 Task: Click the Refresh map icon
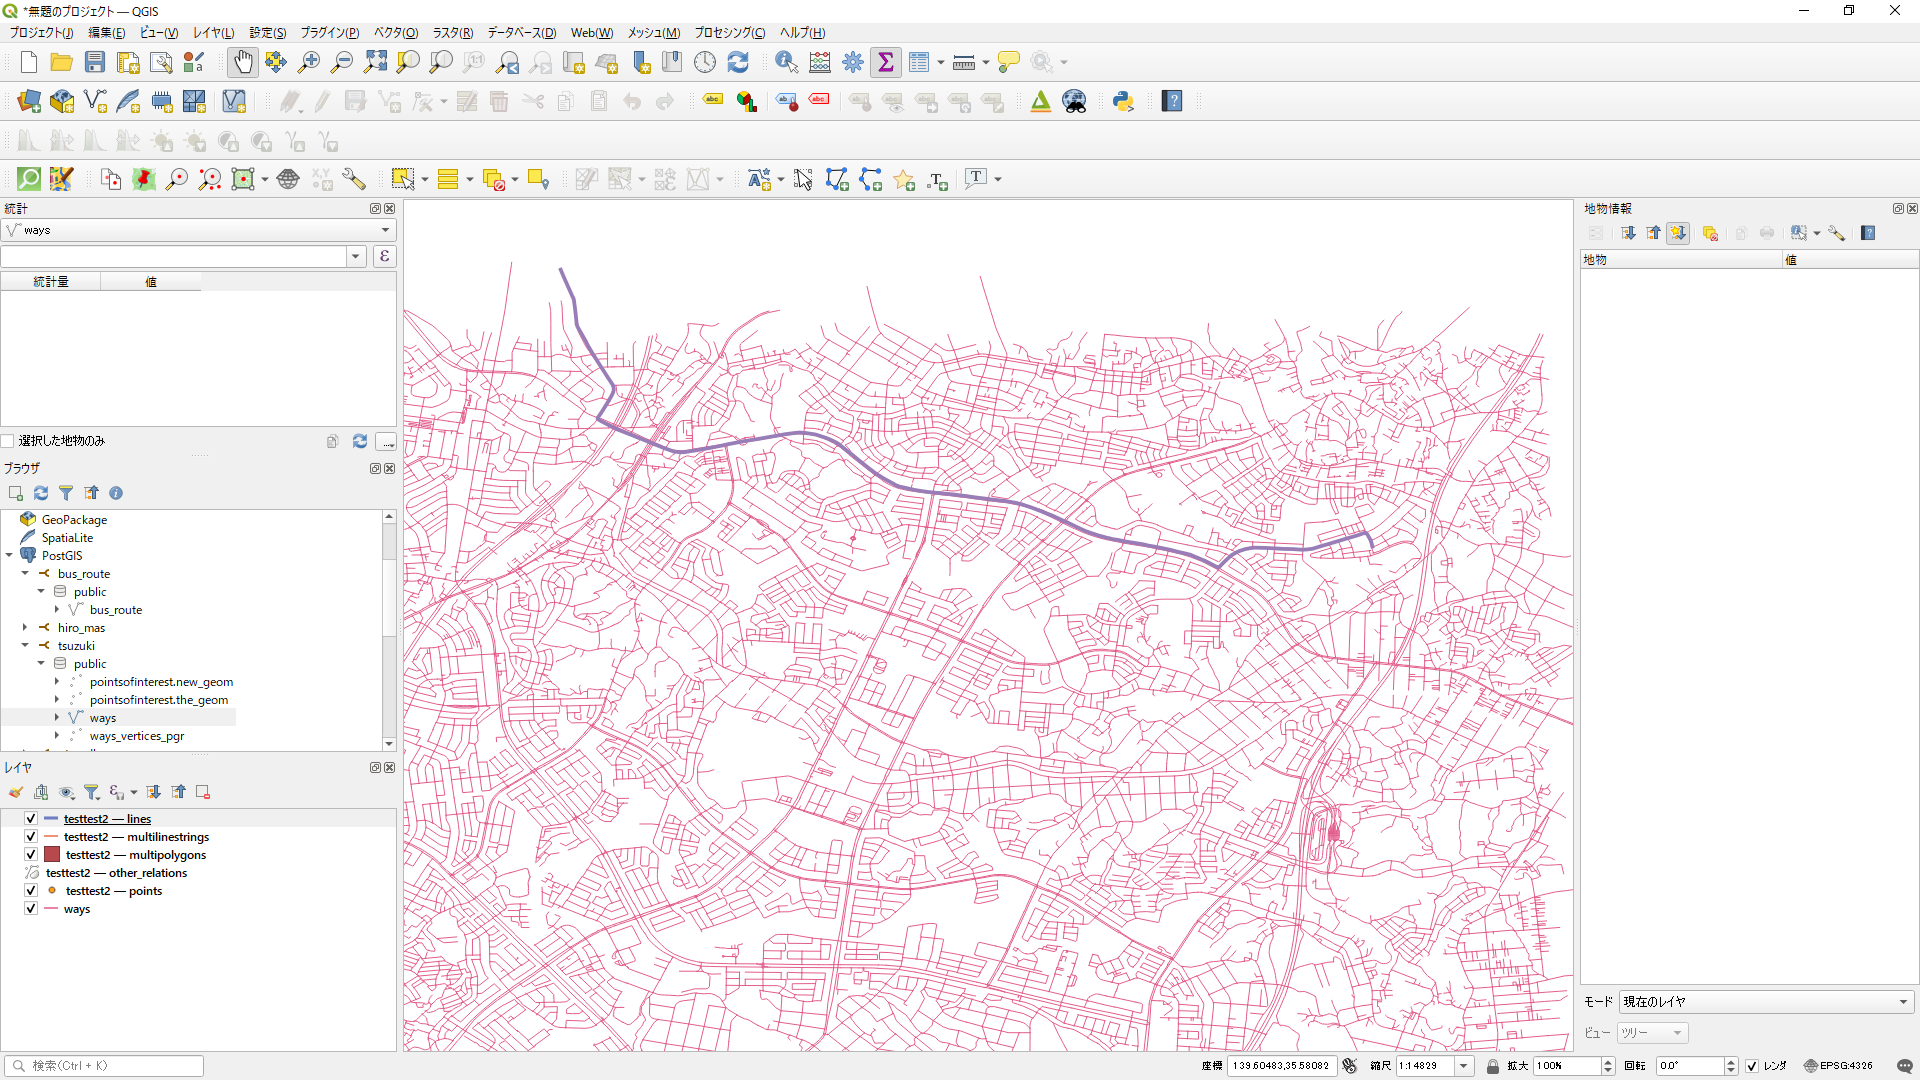pos(738,62)
